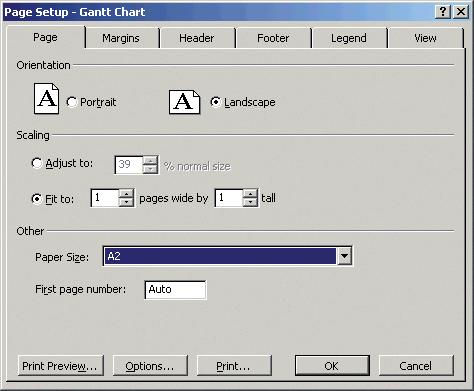Click the pages wide input field
This screenshot has width=474, height=391.
pyautogui.click(x=105, y=198)
